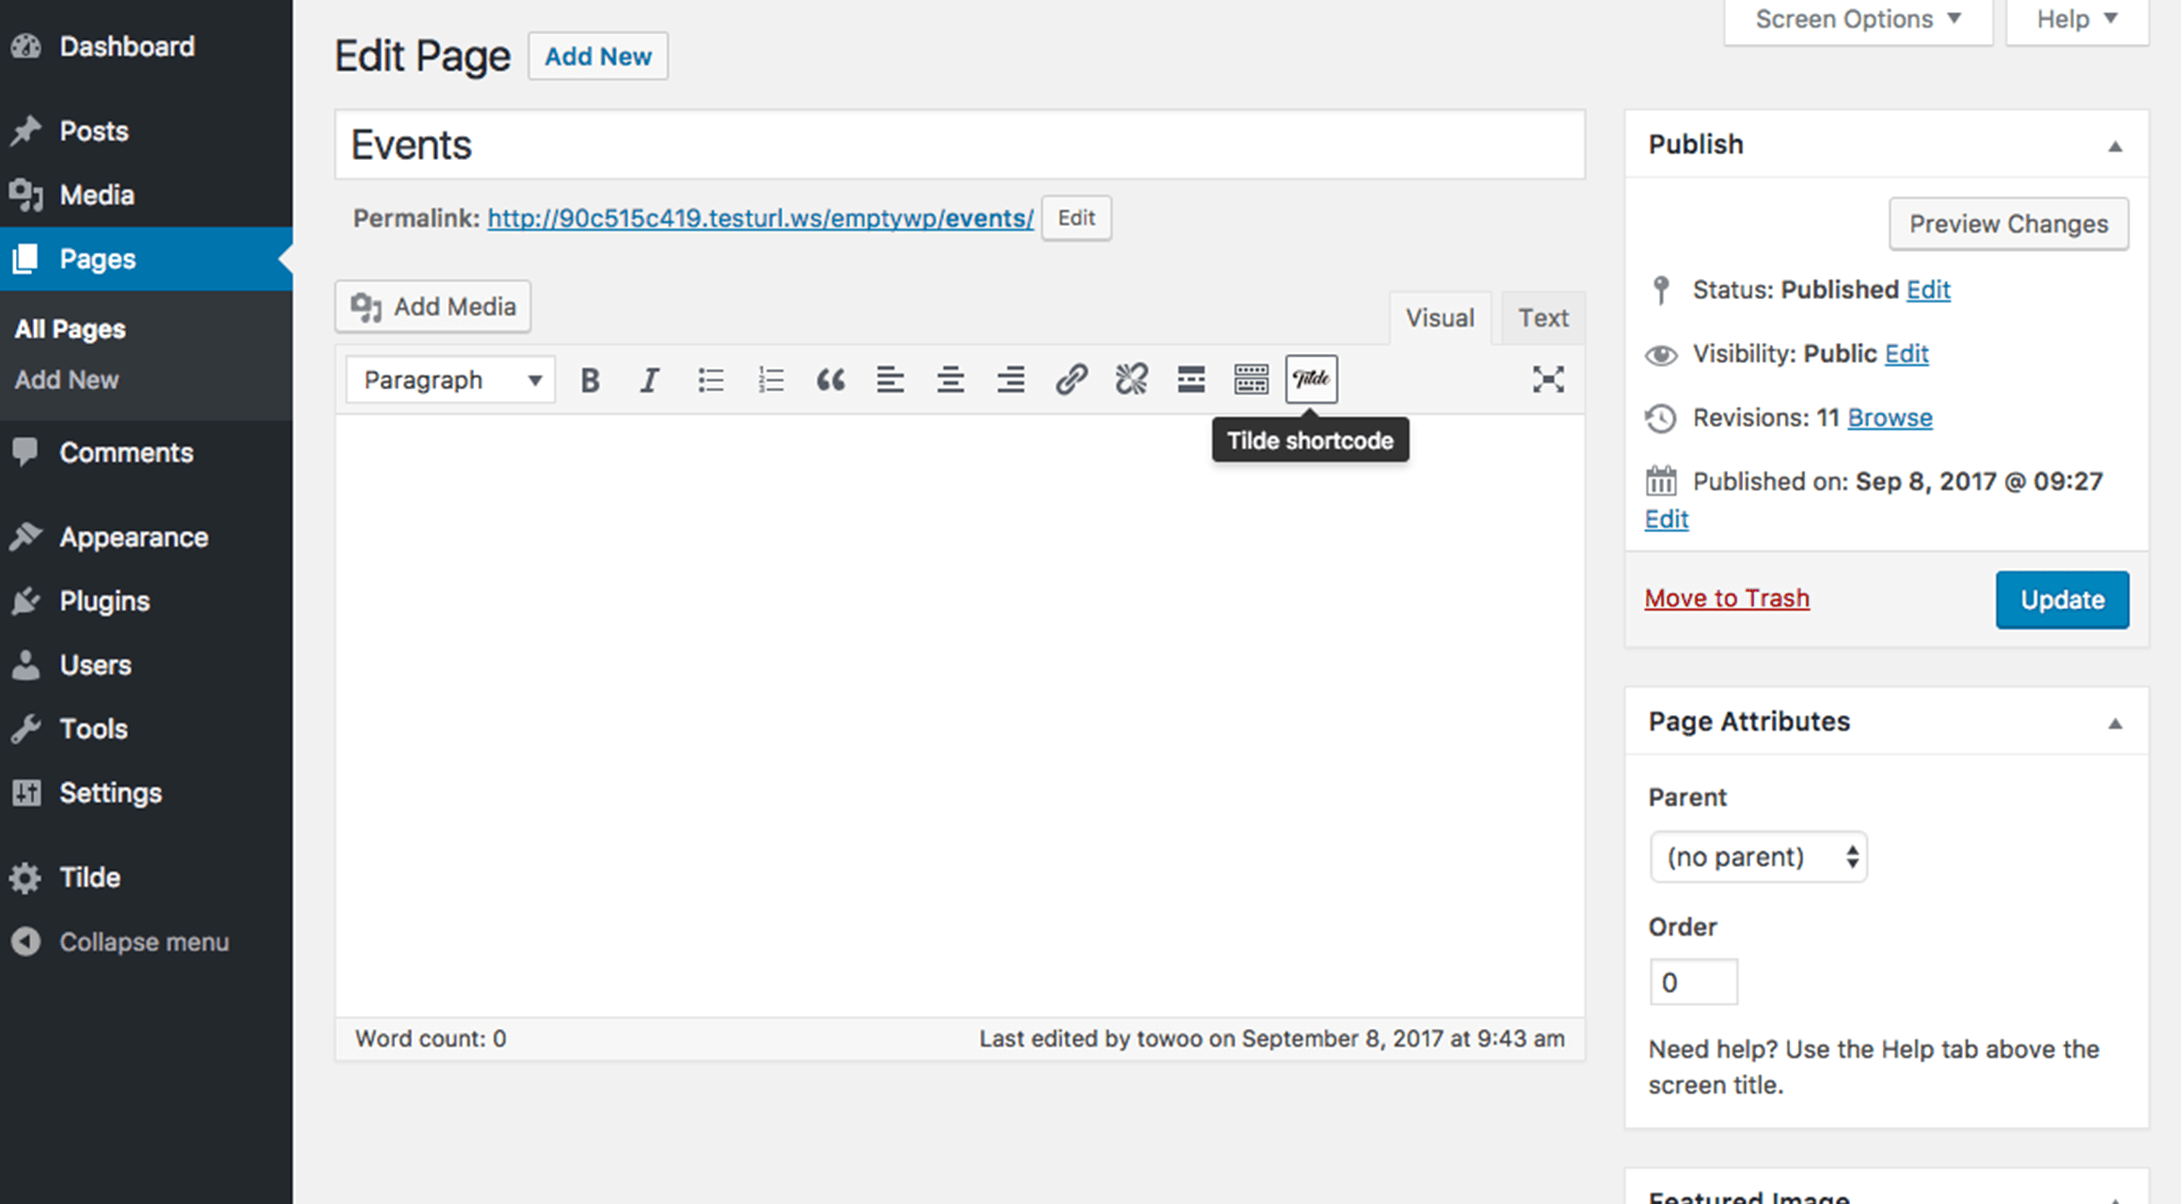Screen dimensions: 2181x1204
Task: Edit the Published status
Action: point(1928,290)
